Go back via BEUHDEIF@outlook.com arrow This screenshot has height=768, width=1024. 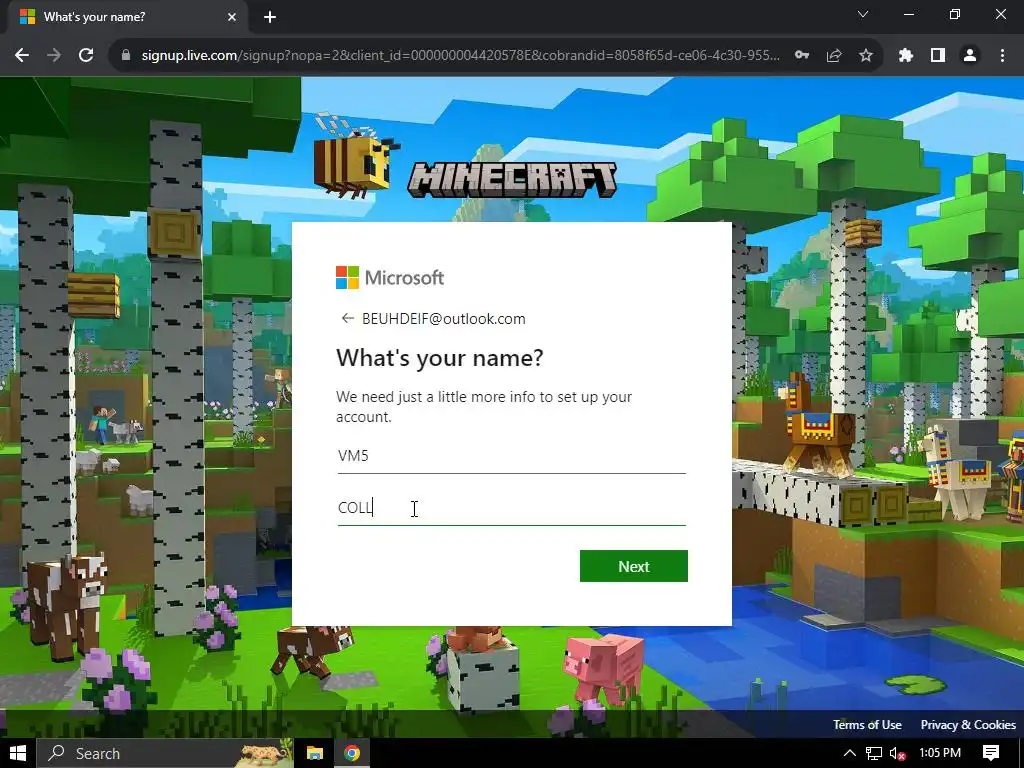347,319
